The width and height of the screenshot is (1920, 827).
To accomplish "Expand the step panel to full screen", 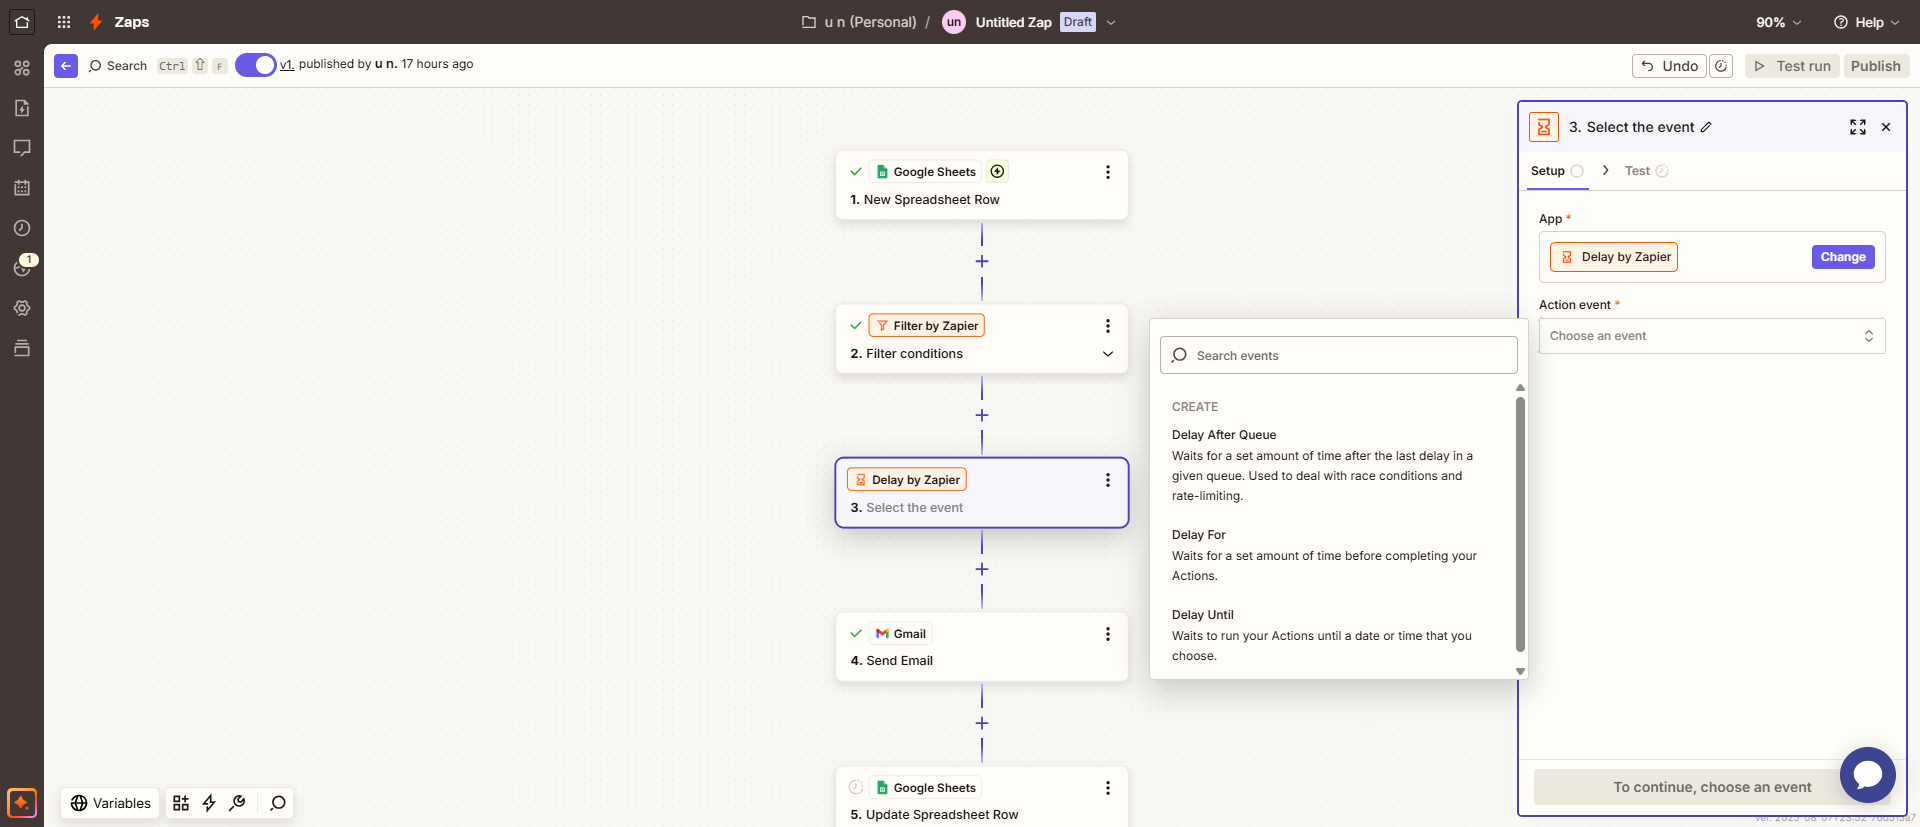I will point(1858,127).
